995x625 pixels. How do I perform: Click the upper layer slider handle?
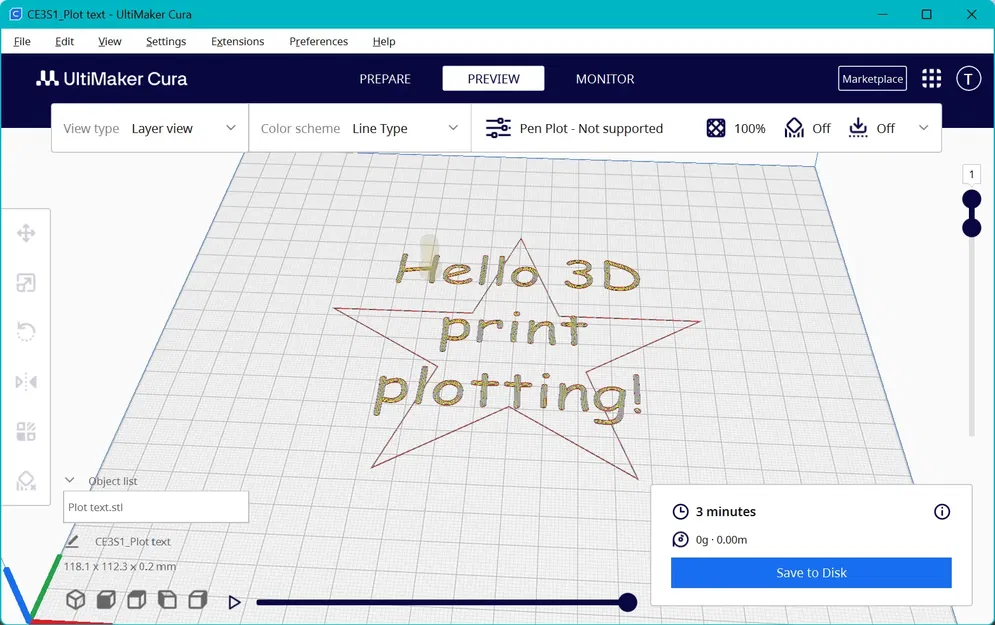[x=972, y=199]
